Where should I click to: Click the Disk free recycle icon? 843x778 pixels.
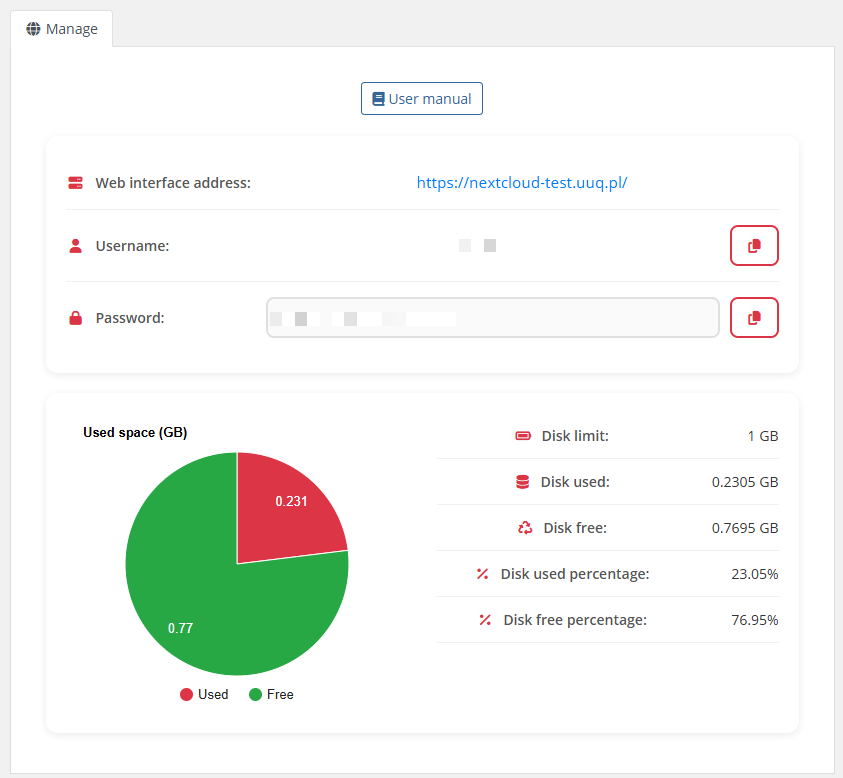[x=525, y=528]
